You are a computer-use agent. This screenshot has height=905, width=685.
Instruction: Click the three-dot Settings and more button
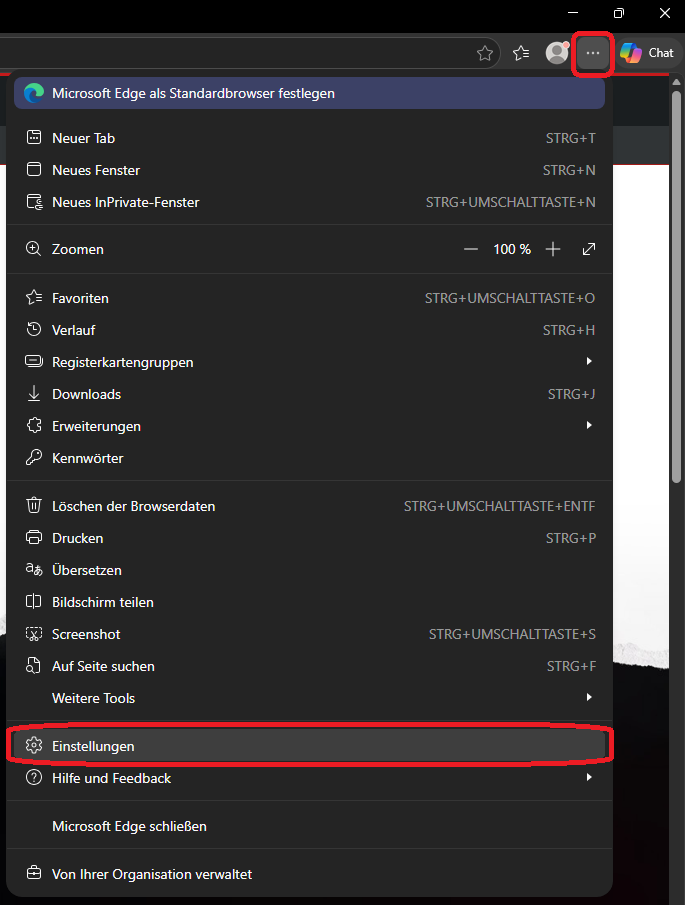tap(593, 53)
